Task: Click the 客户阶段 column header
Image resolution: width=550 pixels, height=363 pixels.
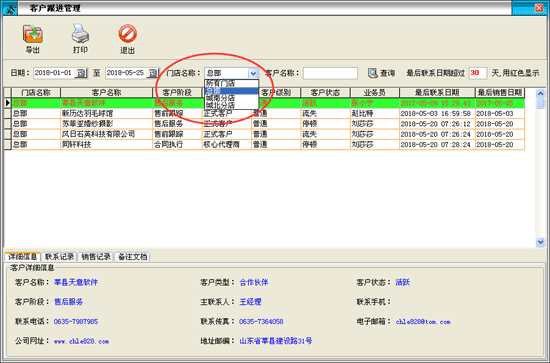Action: coord(177,93)
